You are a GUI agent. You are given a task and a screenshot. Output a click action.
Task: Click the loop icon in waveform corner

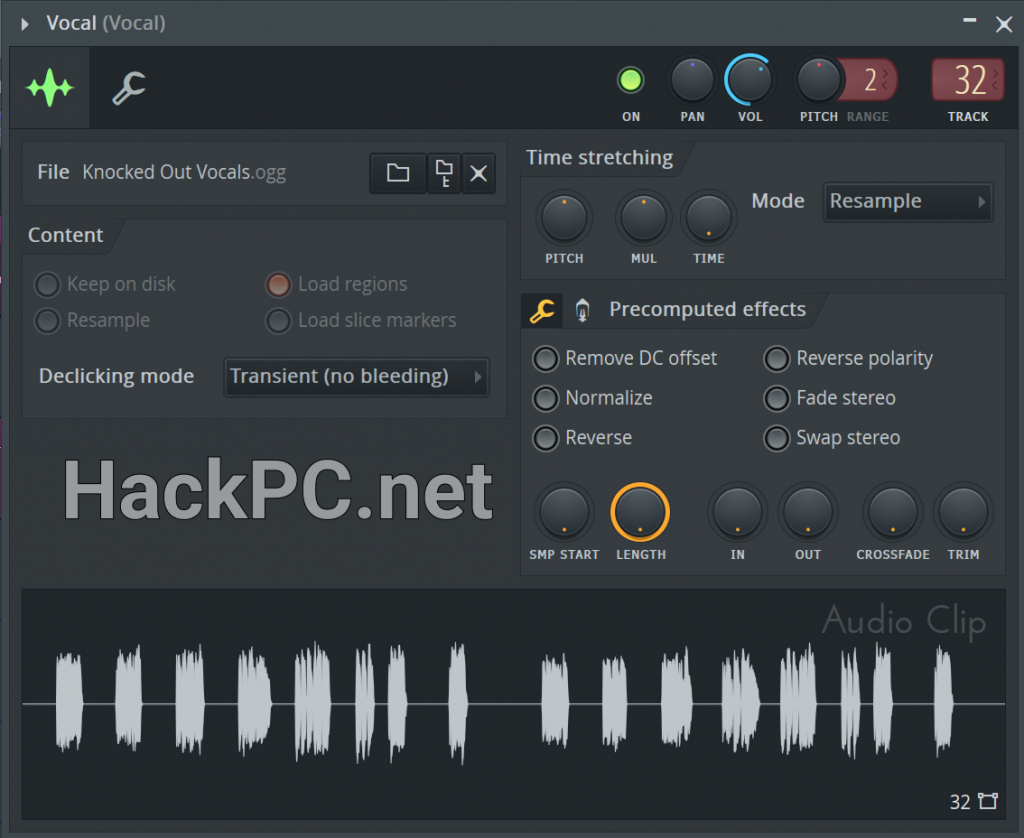coord(988,801)
